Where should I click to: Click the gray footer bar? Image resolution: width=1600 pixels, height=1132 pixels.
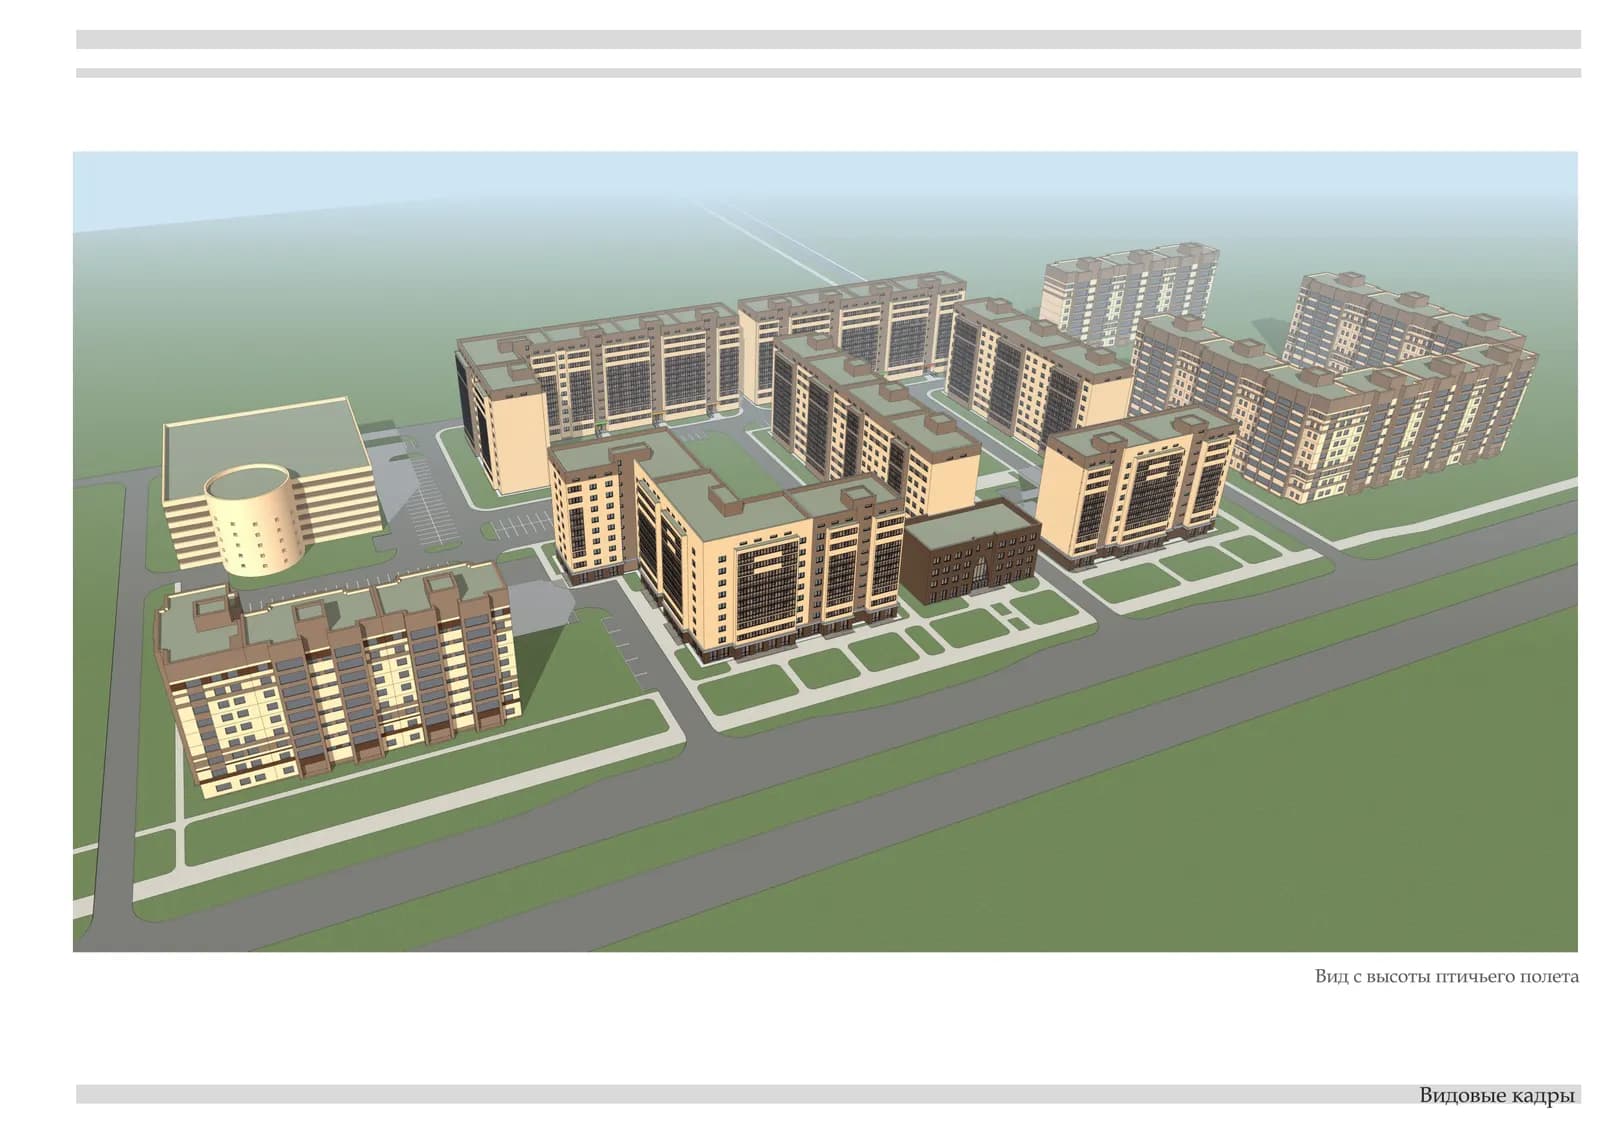tap(828, 1095)
